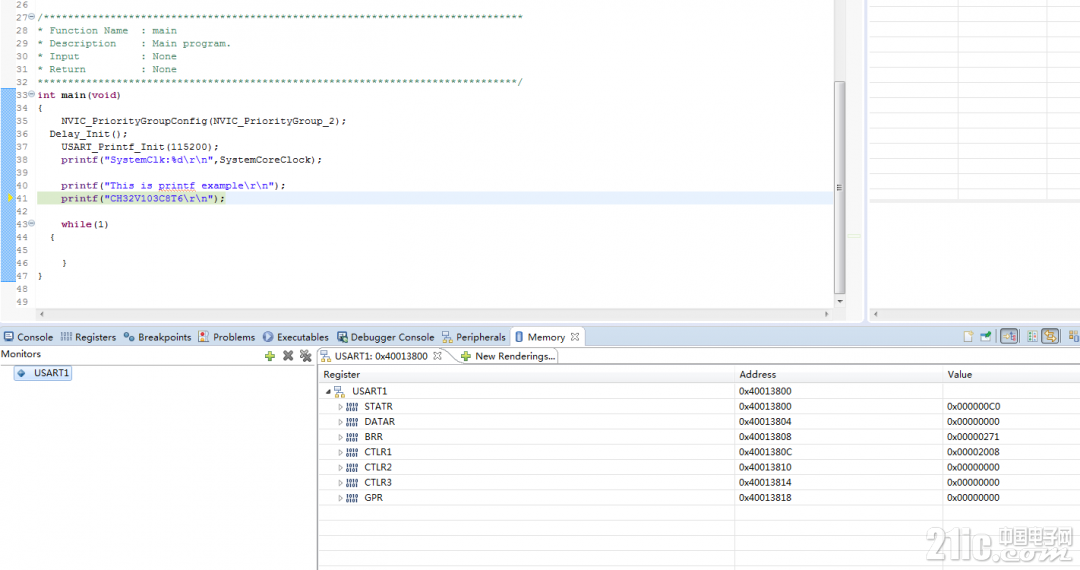Expand the CTLR2 register row

coord(340,467)
